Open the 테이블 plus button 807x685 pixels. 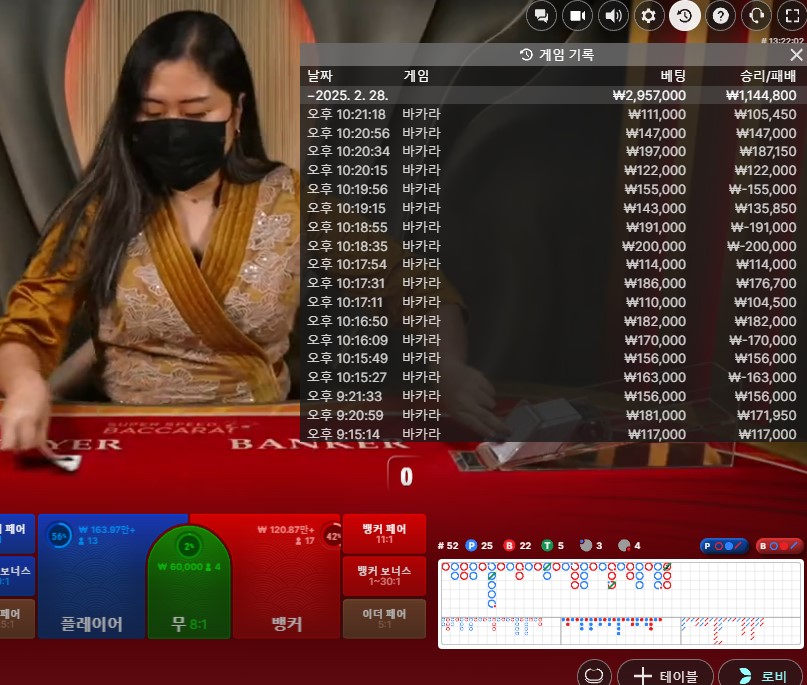tap(664, 675)
